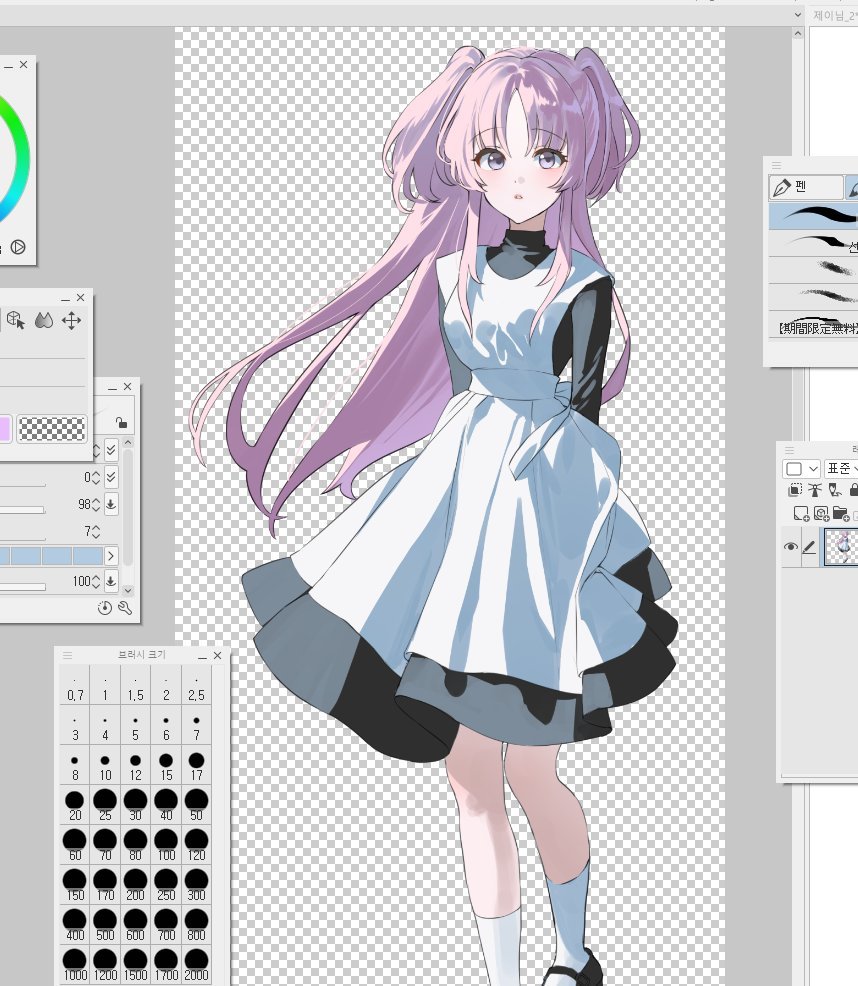
Task: Set brush size to 12
Action: pos(135,767)
